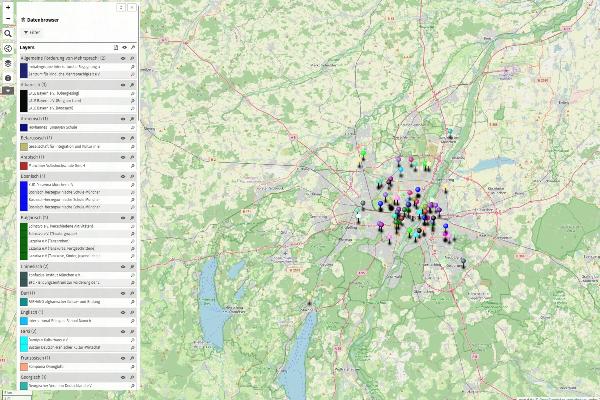Screen dimensions: 600x400
Task: Zoom to the Georgisch layer group
Action: point(132,377)
